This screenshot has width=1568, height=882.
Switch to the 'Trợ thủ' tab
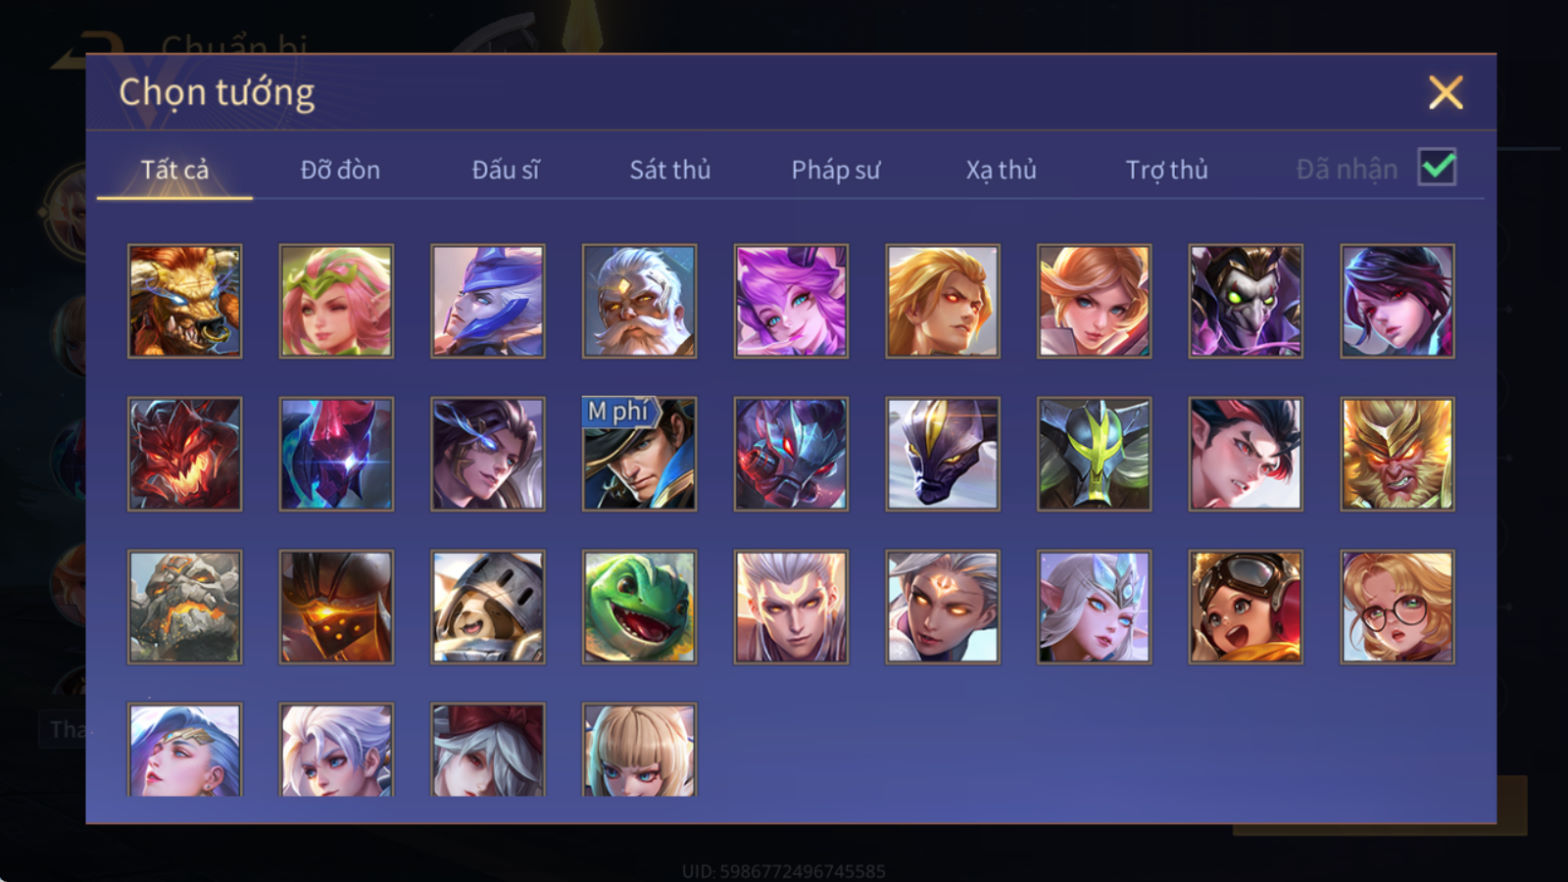pyautogui.click(x=1167, y=170)
